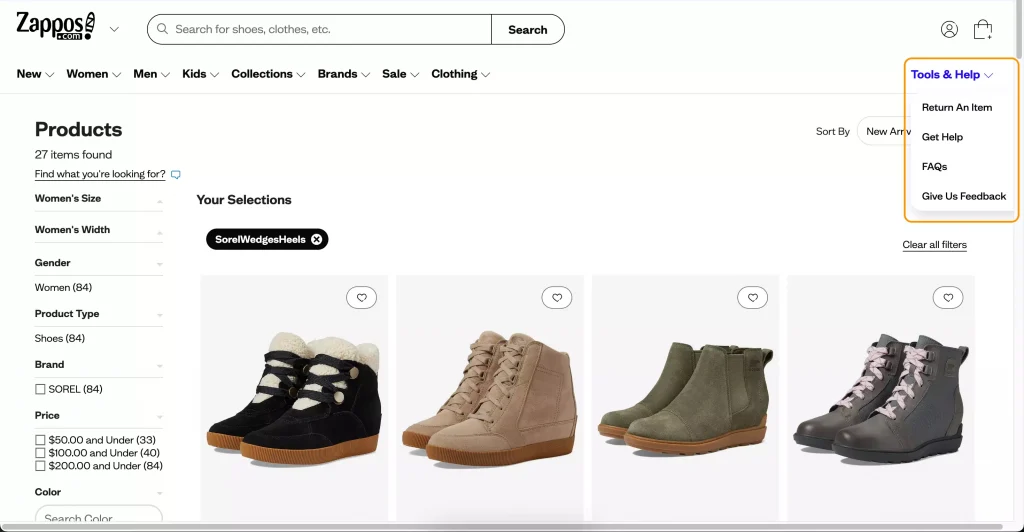
Task: Open the Collections navigation menu
Action: click(268, 74)
